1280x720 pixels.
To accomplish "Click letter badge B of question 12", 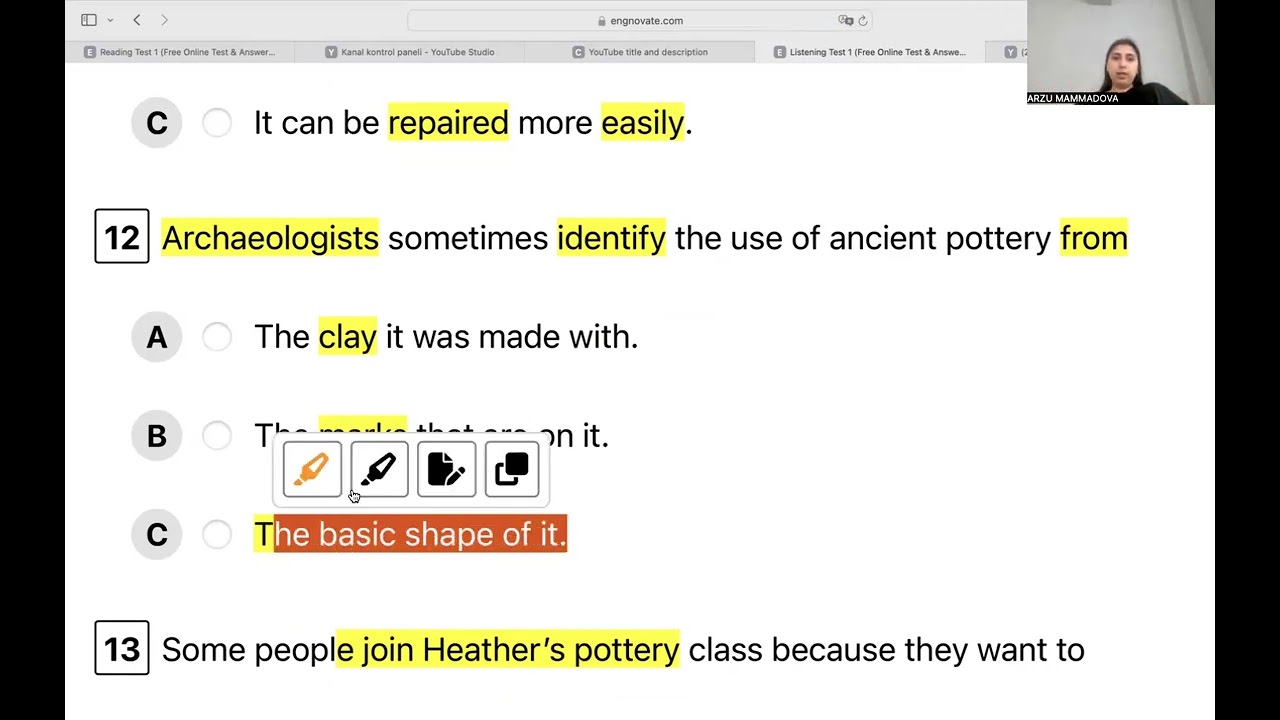I will coord(157,435).
